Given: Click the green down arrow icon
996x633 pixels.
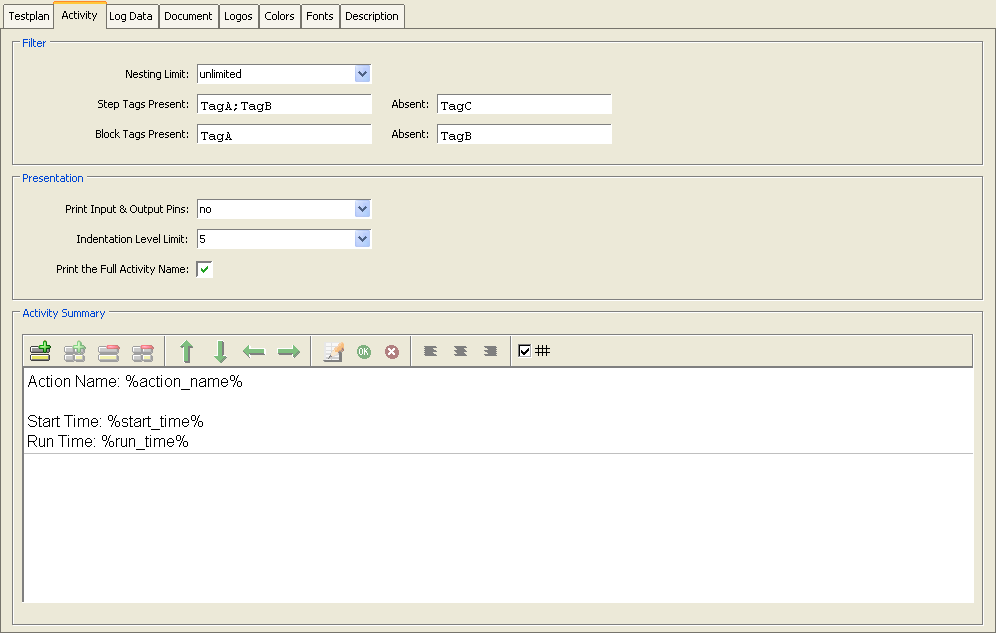Looking at the screenshot, I should (x=221, y=352).
